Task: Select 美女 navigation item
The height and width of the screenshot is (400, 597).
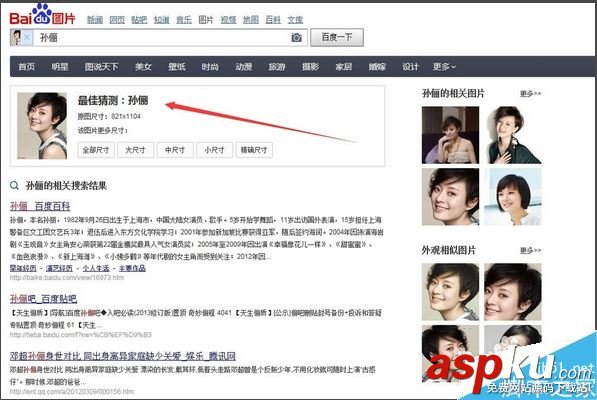Action: point(143,67)
